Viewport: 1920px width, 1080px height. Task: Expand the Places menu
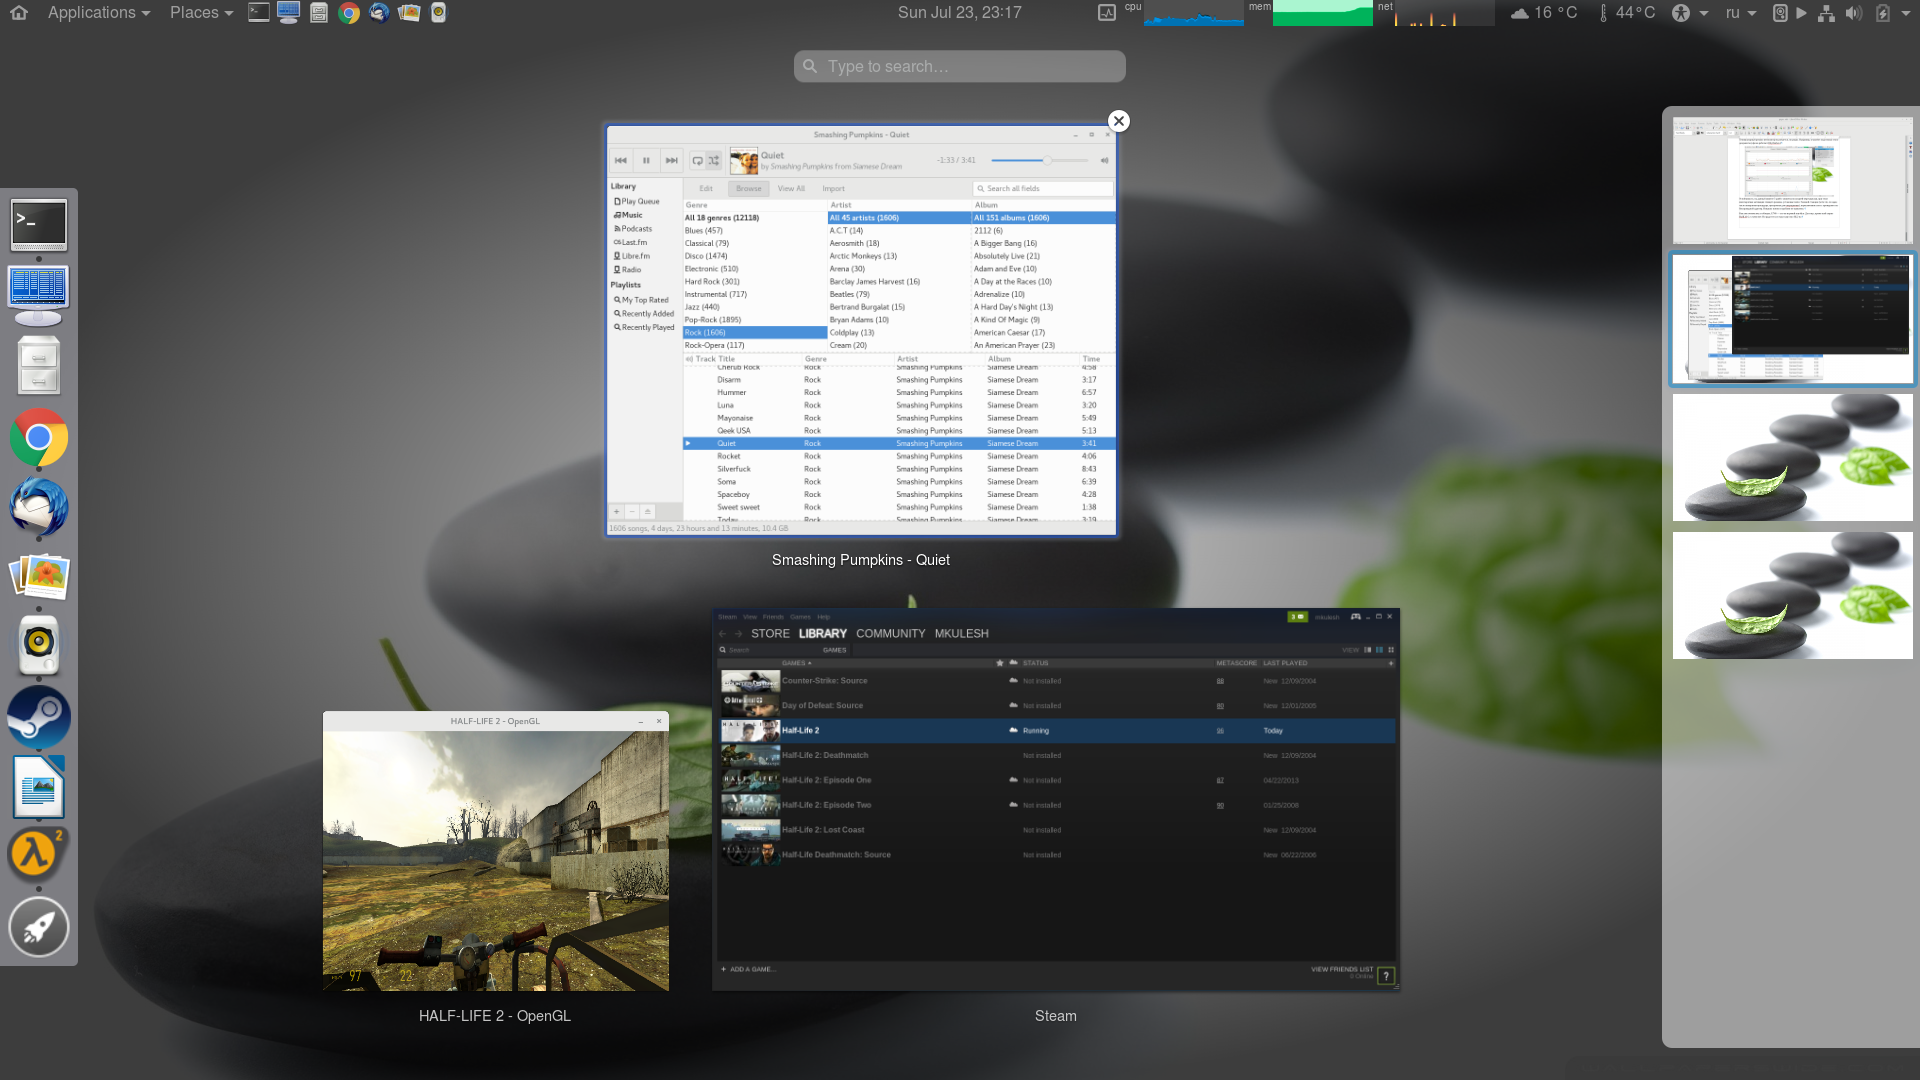pyautogui.click(x=200, y=13)
